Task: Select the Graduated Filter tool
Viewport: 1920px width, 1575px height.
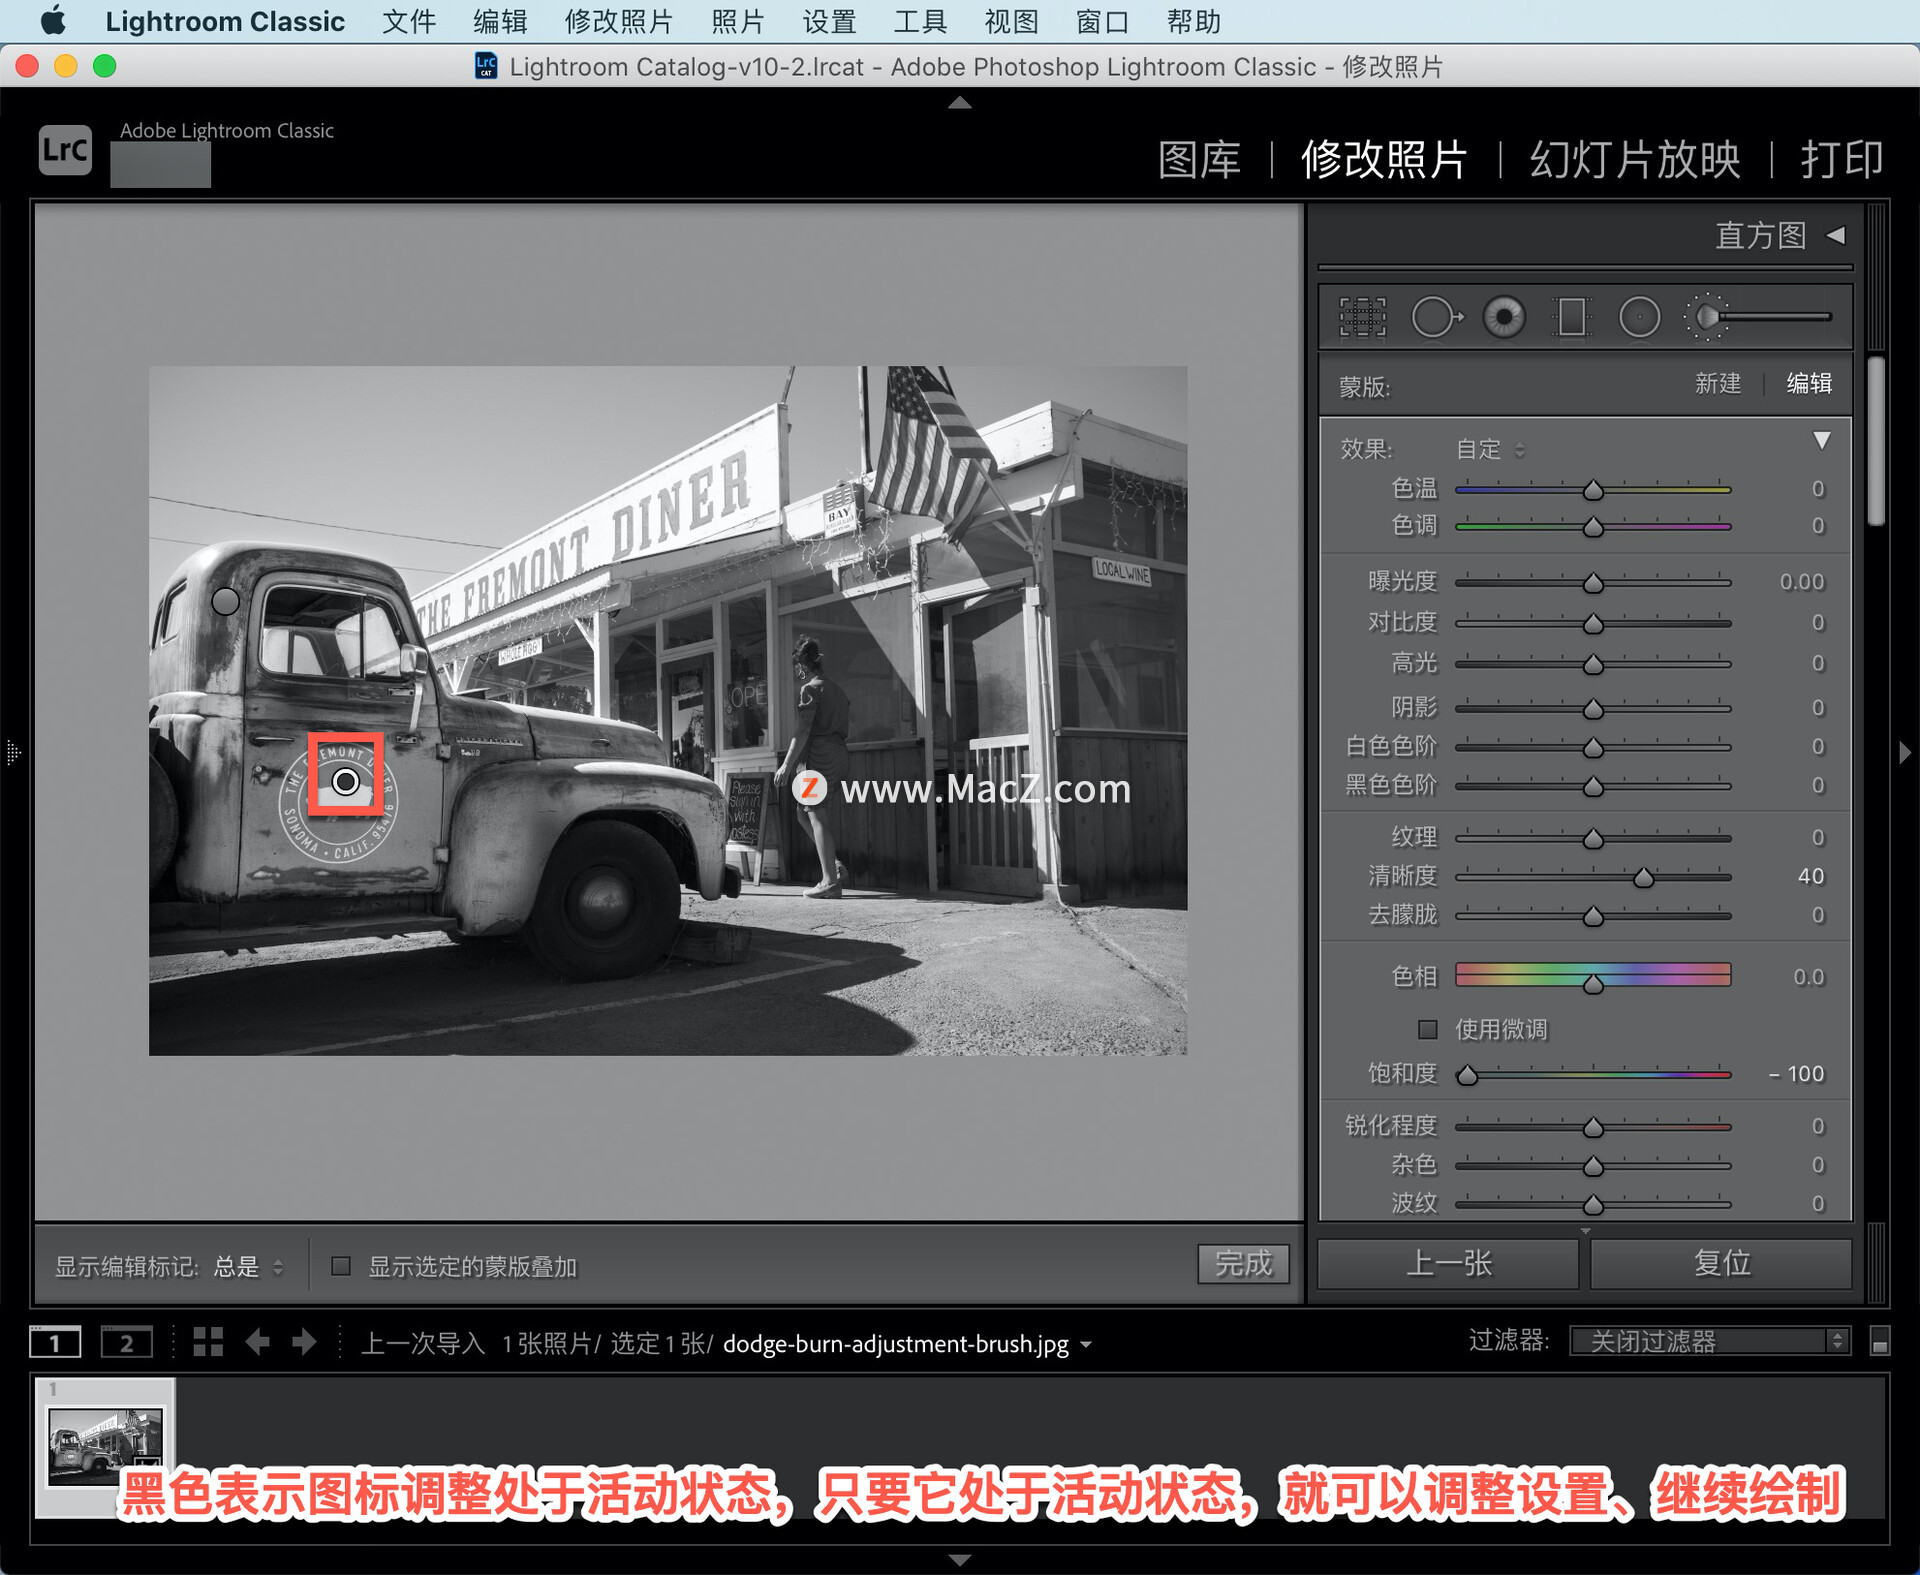Action: point(1572,318)
